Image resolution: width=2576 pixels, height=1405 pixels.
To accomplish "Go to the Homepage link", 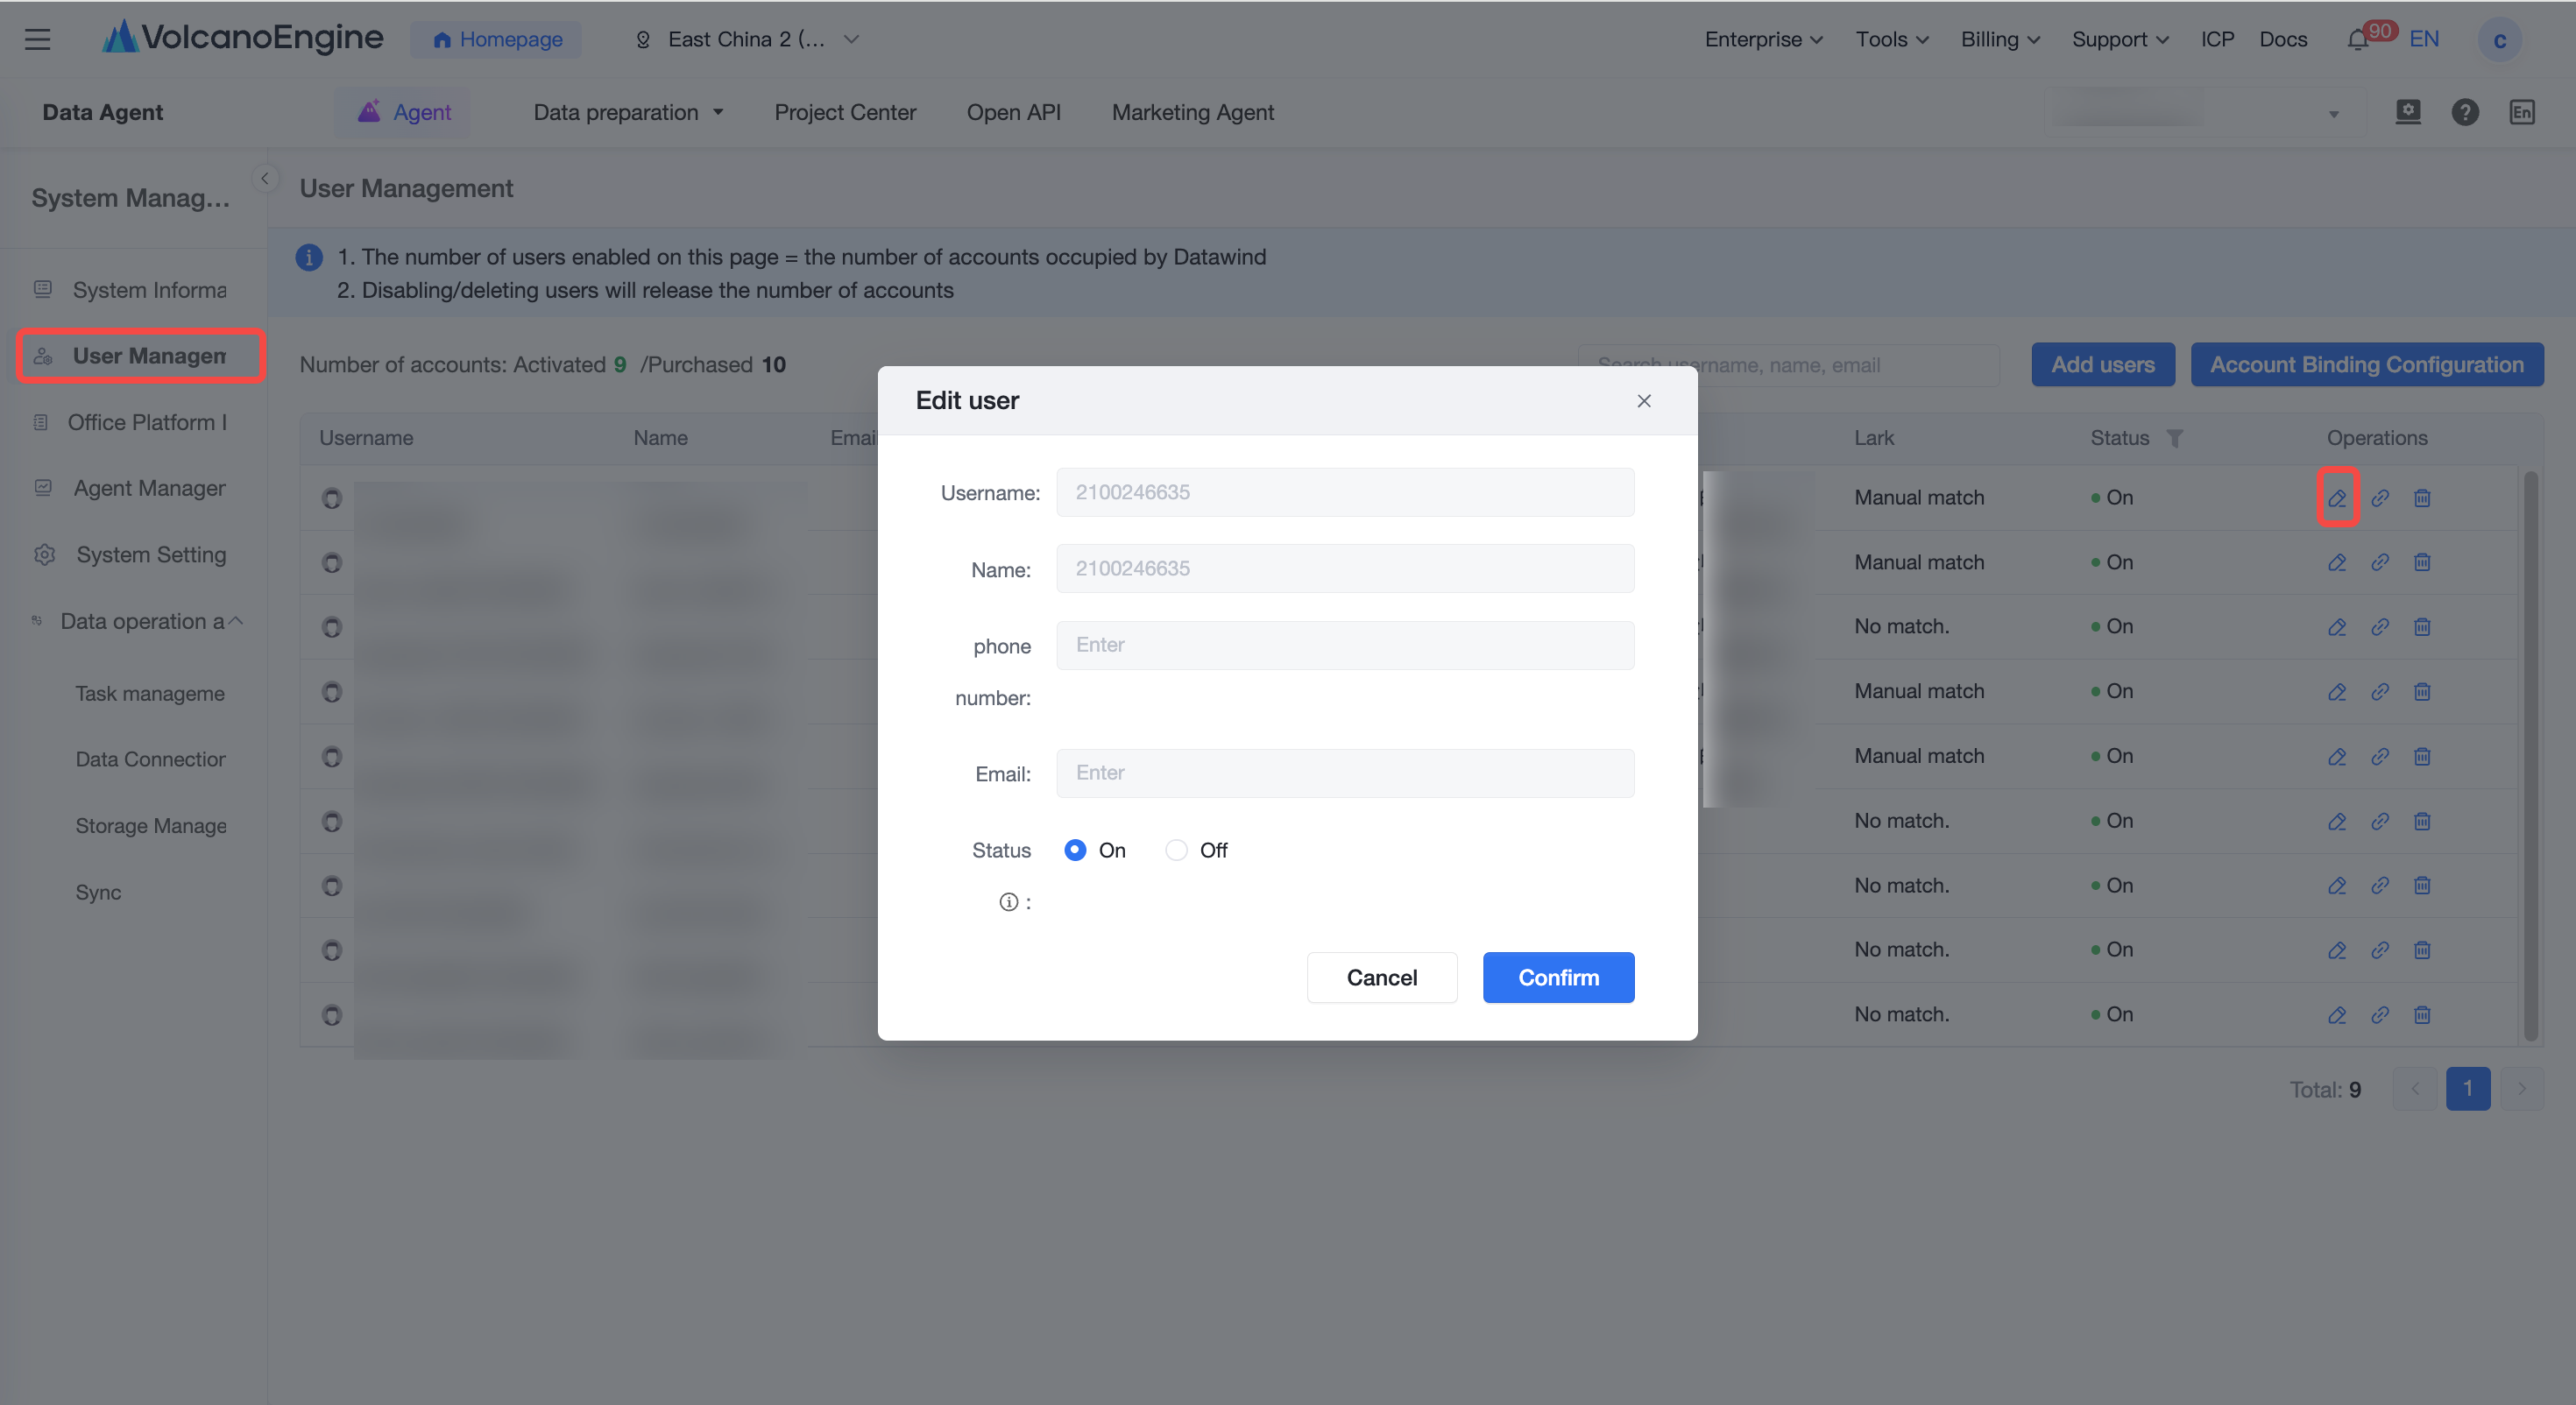I will click(497, 39).
